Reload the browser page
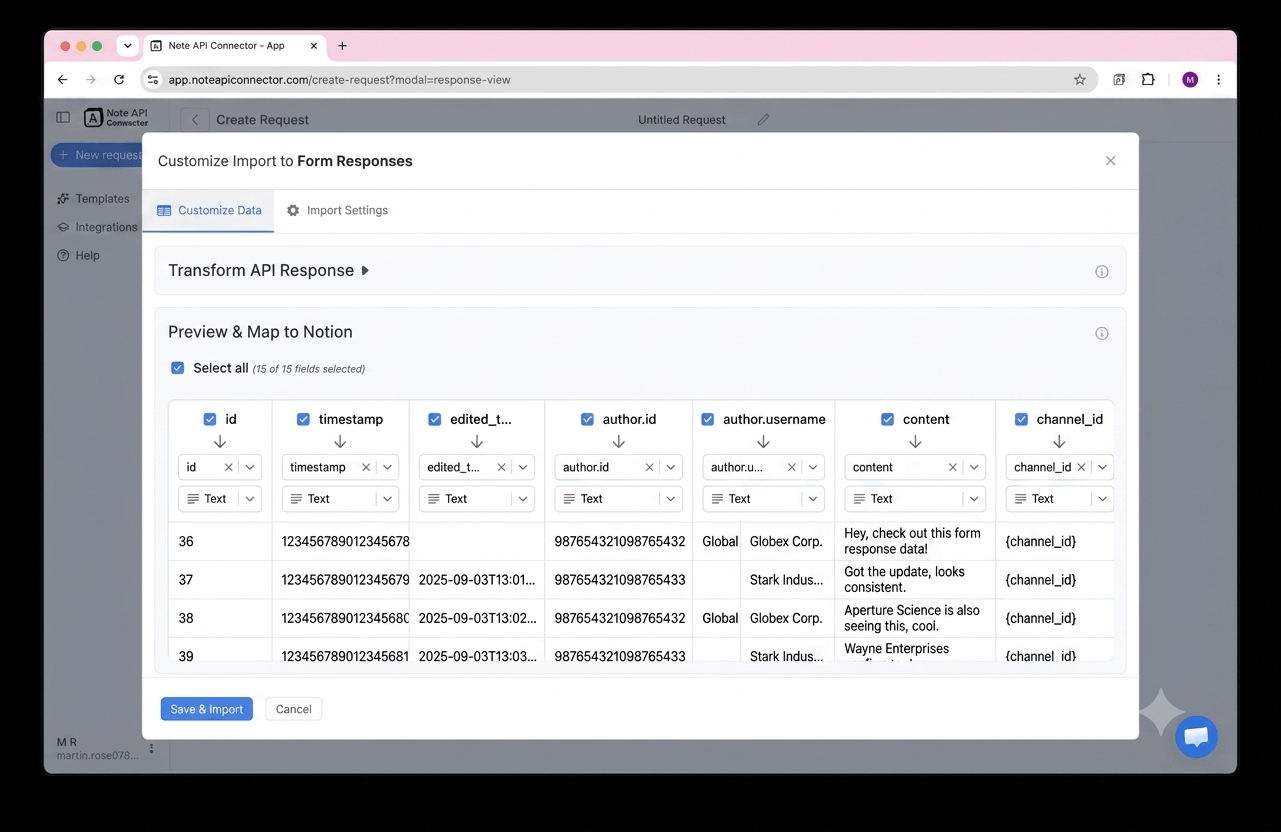The width and height of the screenshot is (1281, 832). click(119, 80)
